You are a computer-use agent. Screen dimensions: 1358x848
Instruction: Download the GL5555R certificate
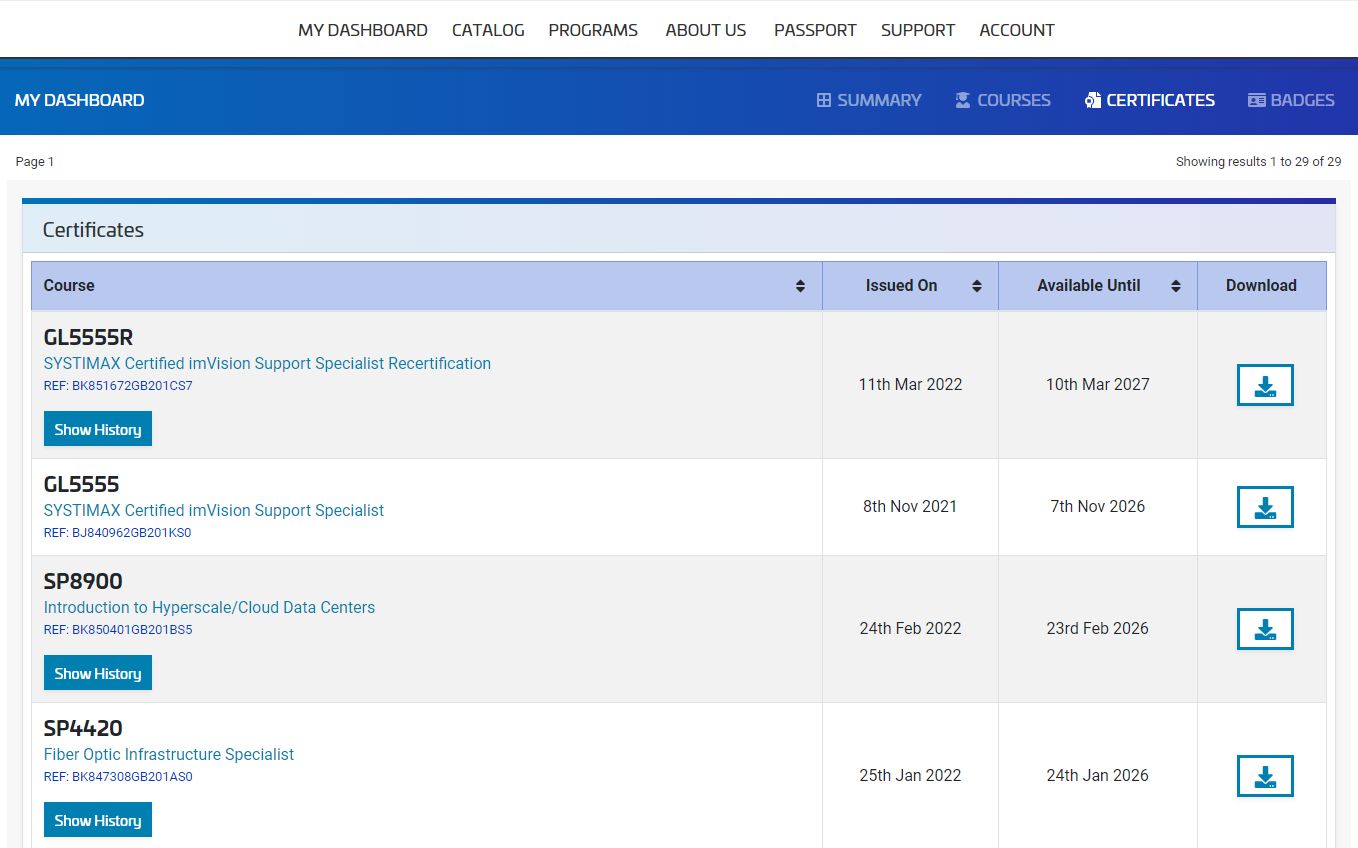point(1265,385)
